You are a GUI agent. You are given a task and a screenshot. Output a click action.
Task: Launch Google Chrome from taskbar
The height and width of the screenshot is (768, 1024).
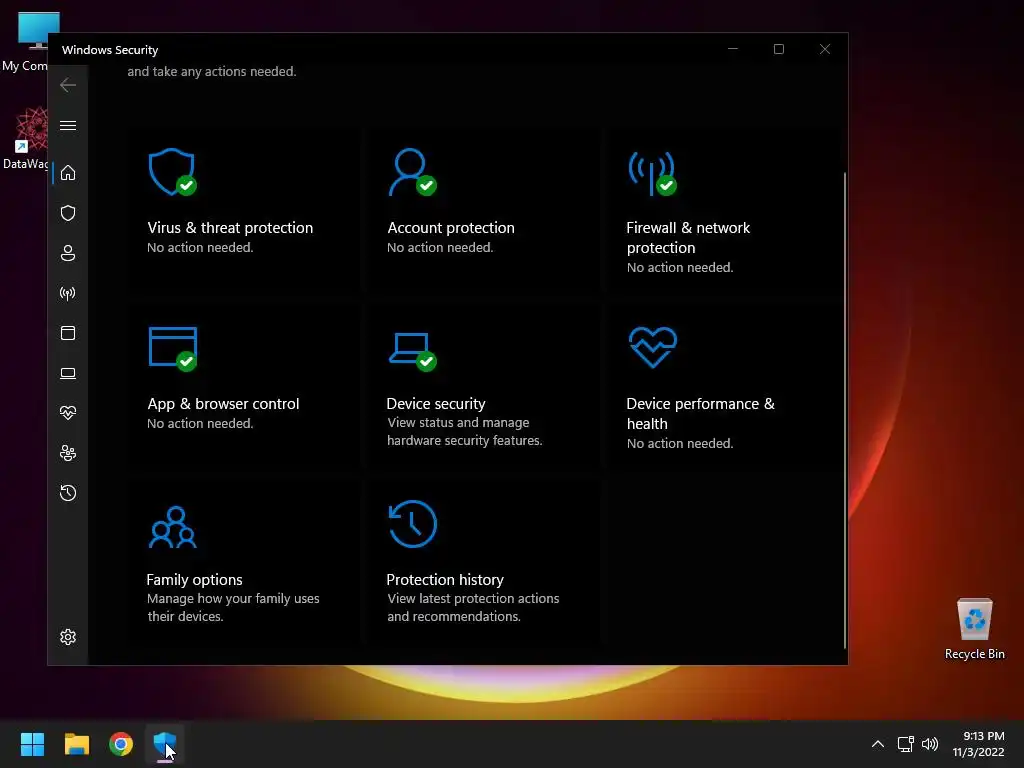coord(121,744)
